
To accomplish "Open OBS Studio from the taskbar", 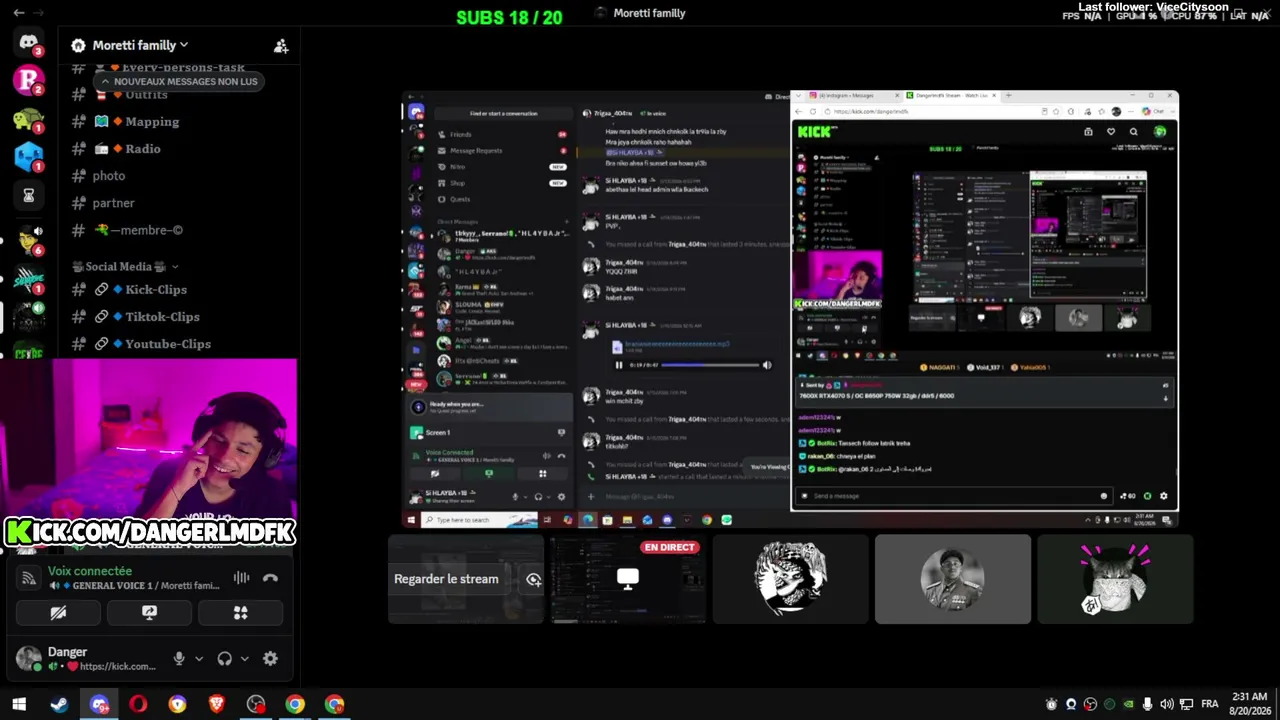I will click(256, 704).
